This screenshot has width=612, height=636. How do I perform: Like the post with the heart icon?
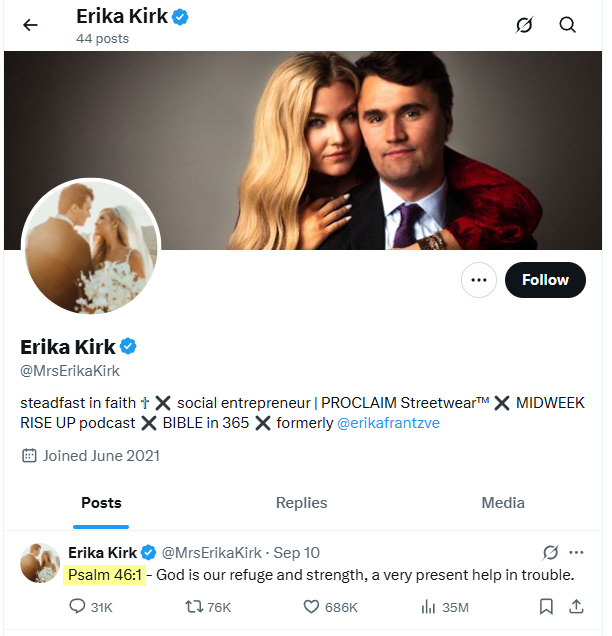pyautogui.click(x=311, y=606)
